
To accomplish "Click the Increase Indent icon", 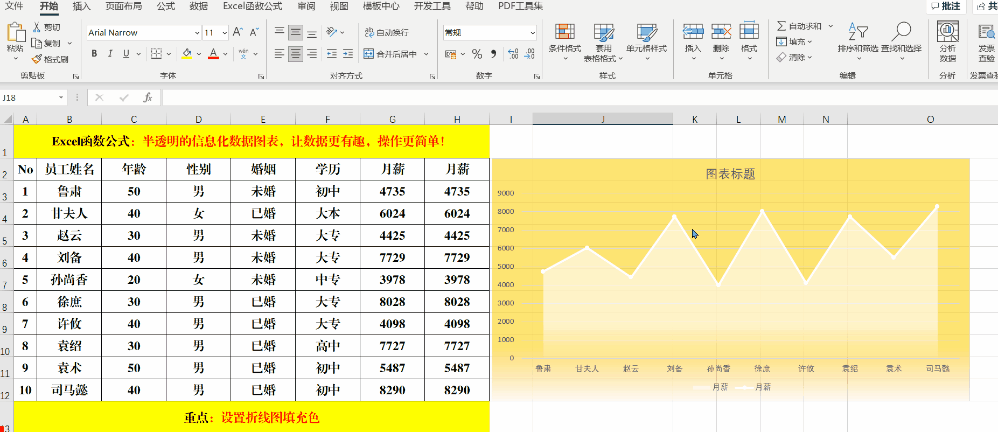I will (348, 54).
